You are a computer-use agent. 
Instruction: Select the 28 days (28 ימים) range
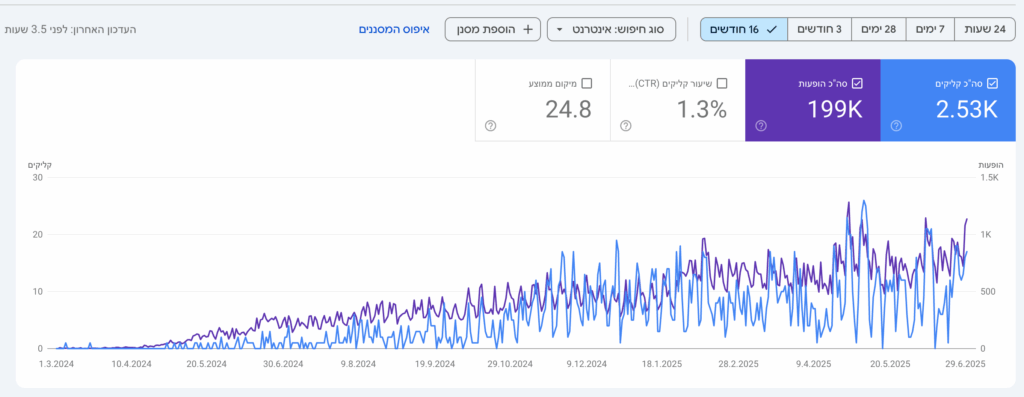click(x=880, y=29)
